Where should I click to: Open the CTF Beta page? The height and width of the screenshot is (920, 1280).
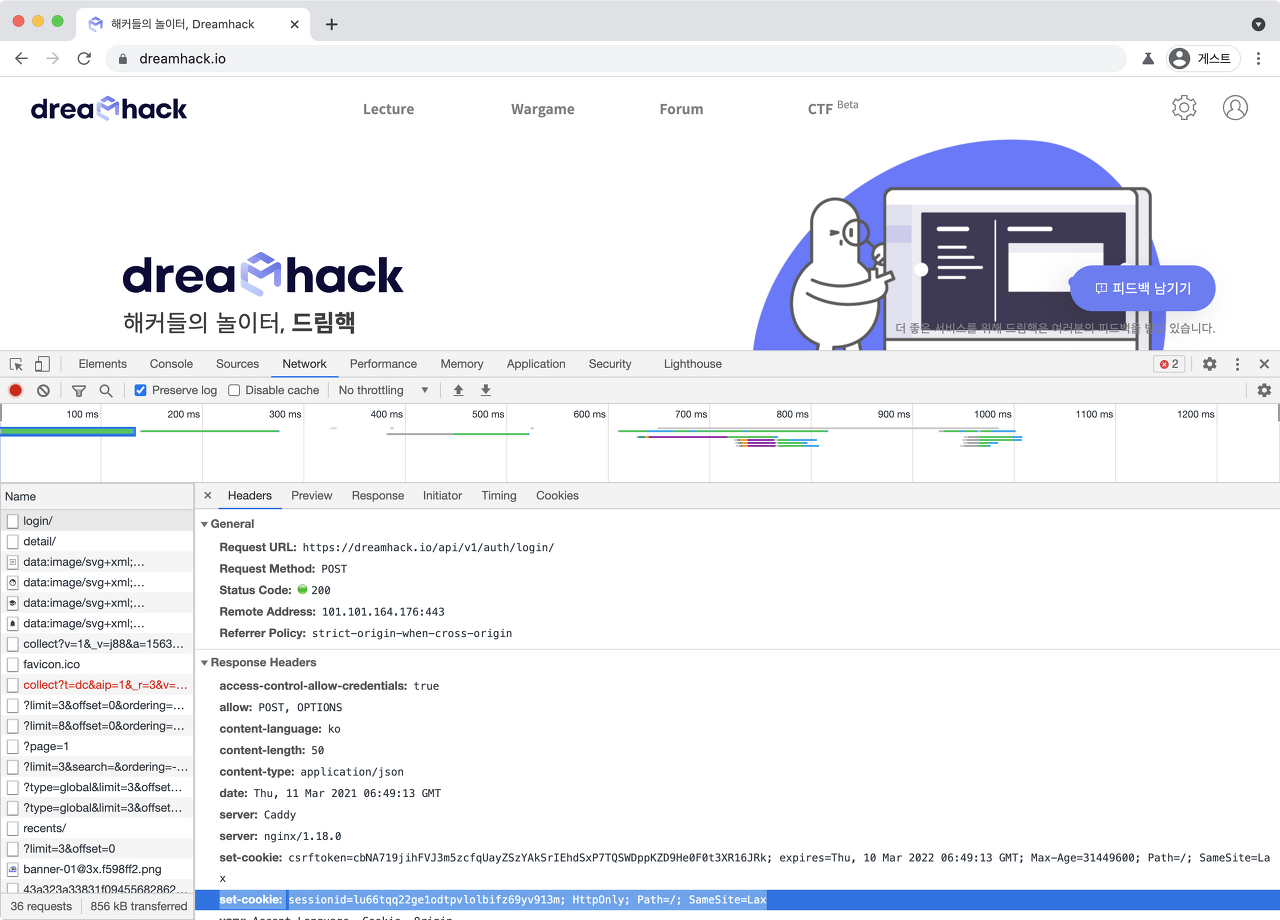832,108
